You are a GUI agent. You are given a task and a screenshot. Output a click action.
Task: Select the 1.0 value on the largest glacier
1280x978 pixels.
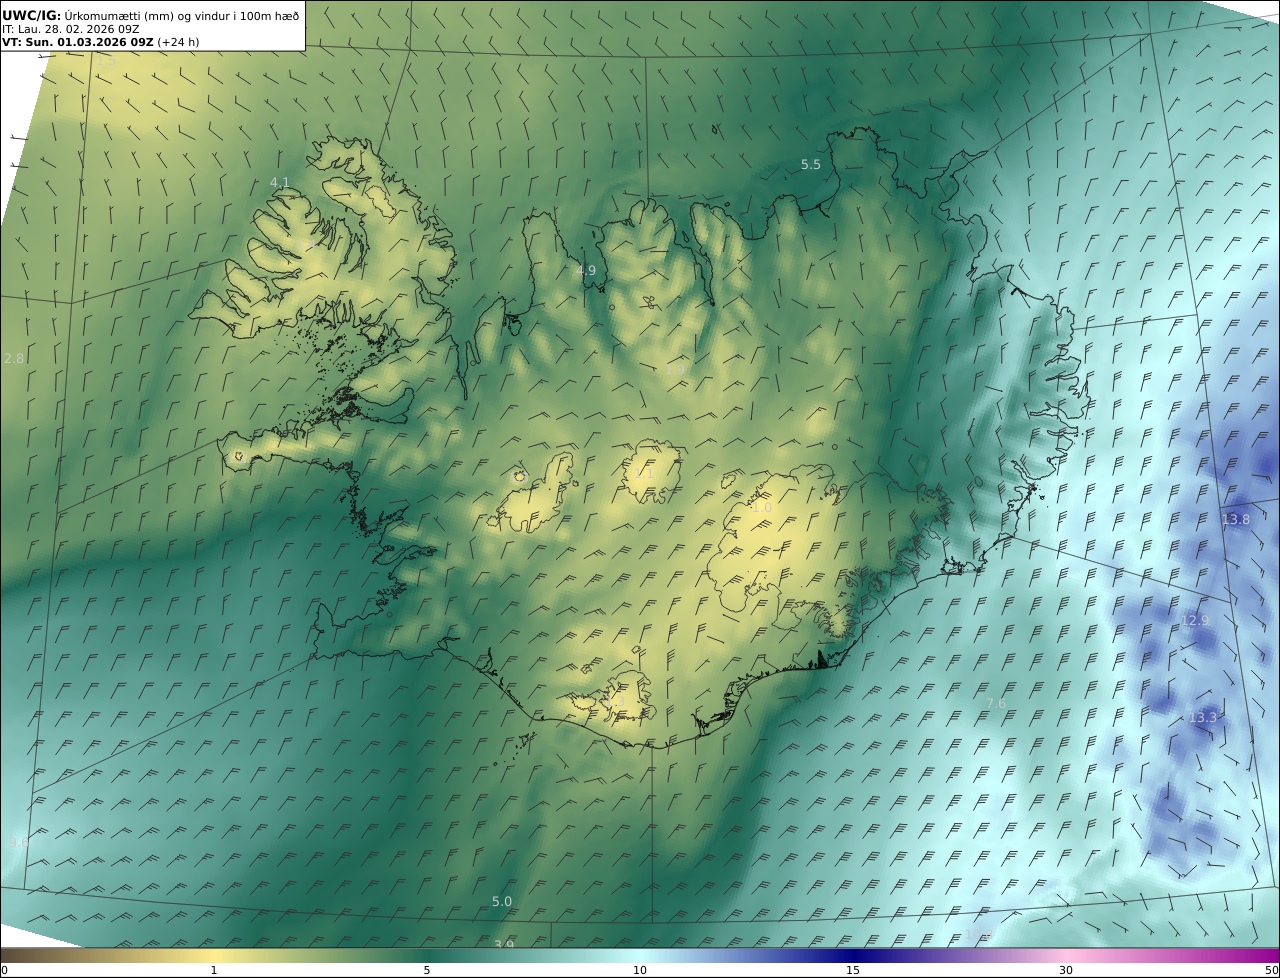point(762,508)
